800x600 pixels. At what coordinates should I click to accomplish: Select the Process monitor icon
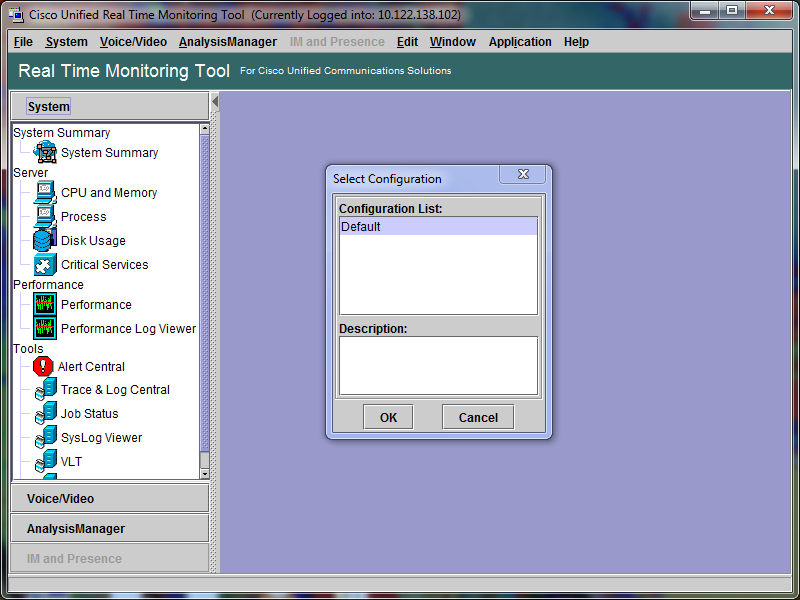pos(45,216)
